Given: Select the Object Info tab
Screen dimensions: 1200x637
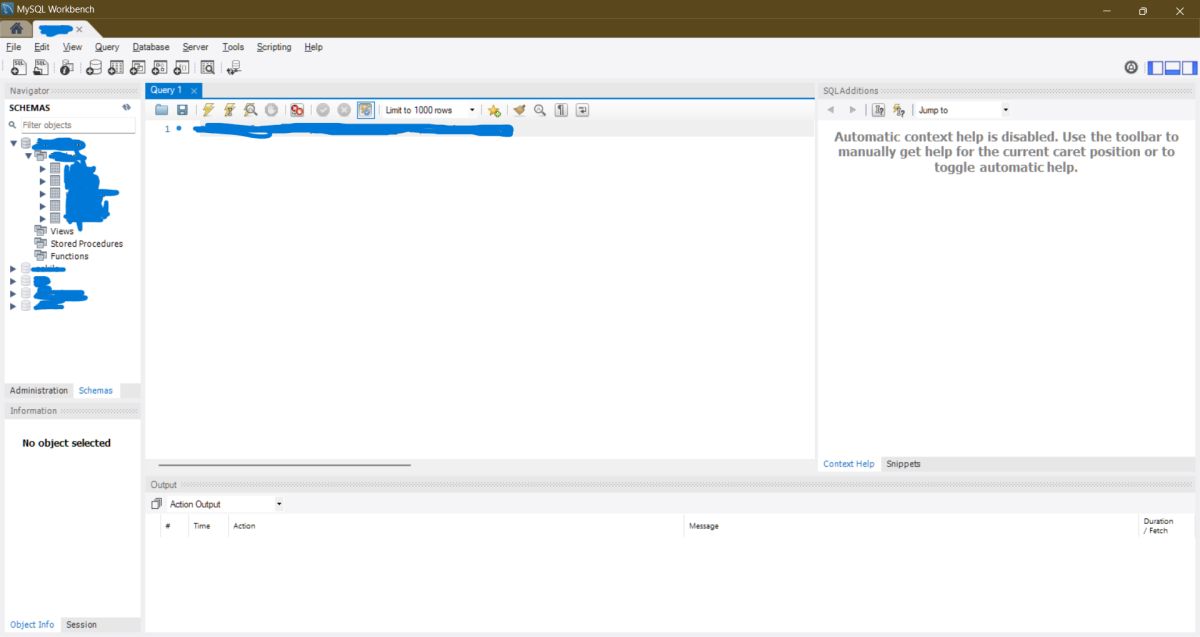Looking at the screenshot, I should (32, 624).
